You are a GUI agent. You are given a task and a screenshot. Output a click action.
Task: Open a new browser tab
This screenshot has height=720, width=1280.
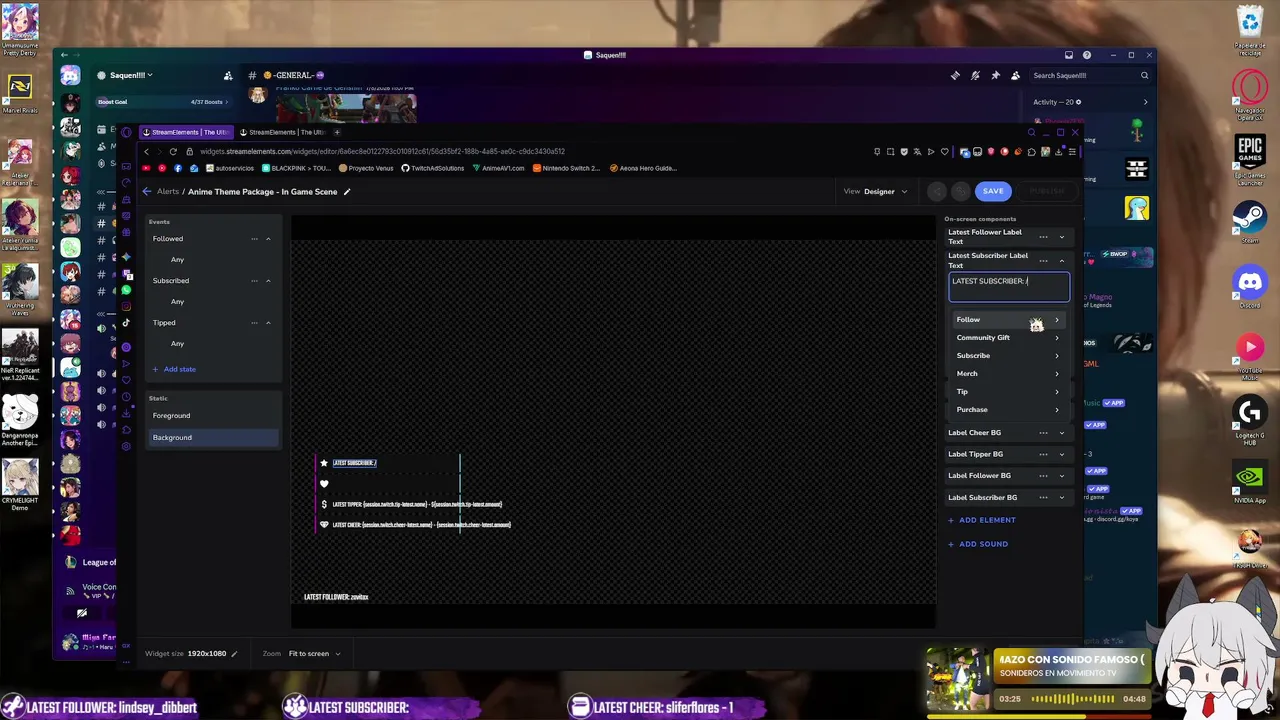click(337, 132)
